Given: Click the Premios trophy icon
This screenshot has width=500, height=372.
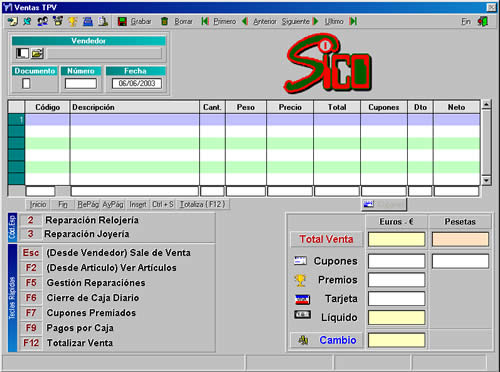Looking at the screenshot, I should pyautogui.click(x=300, y=280).
